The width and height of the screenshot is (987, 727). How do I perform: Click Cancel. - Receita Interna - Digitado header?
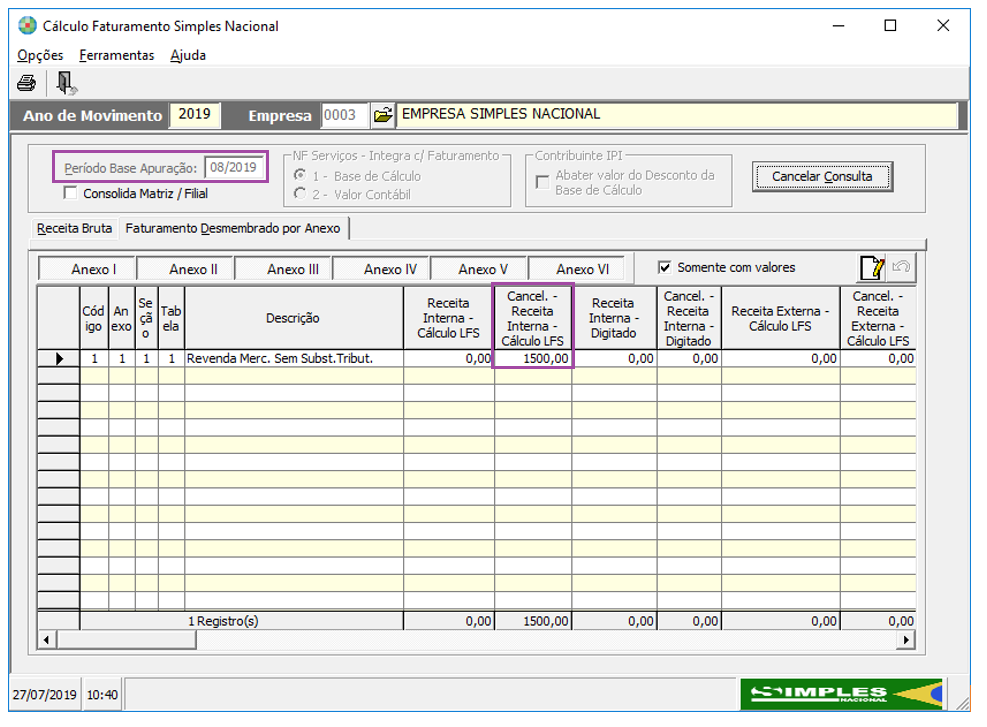(x=689, y=318)
